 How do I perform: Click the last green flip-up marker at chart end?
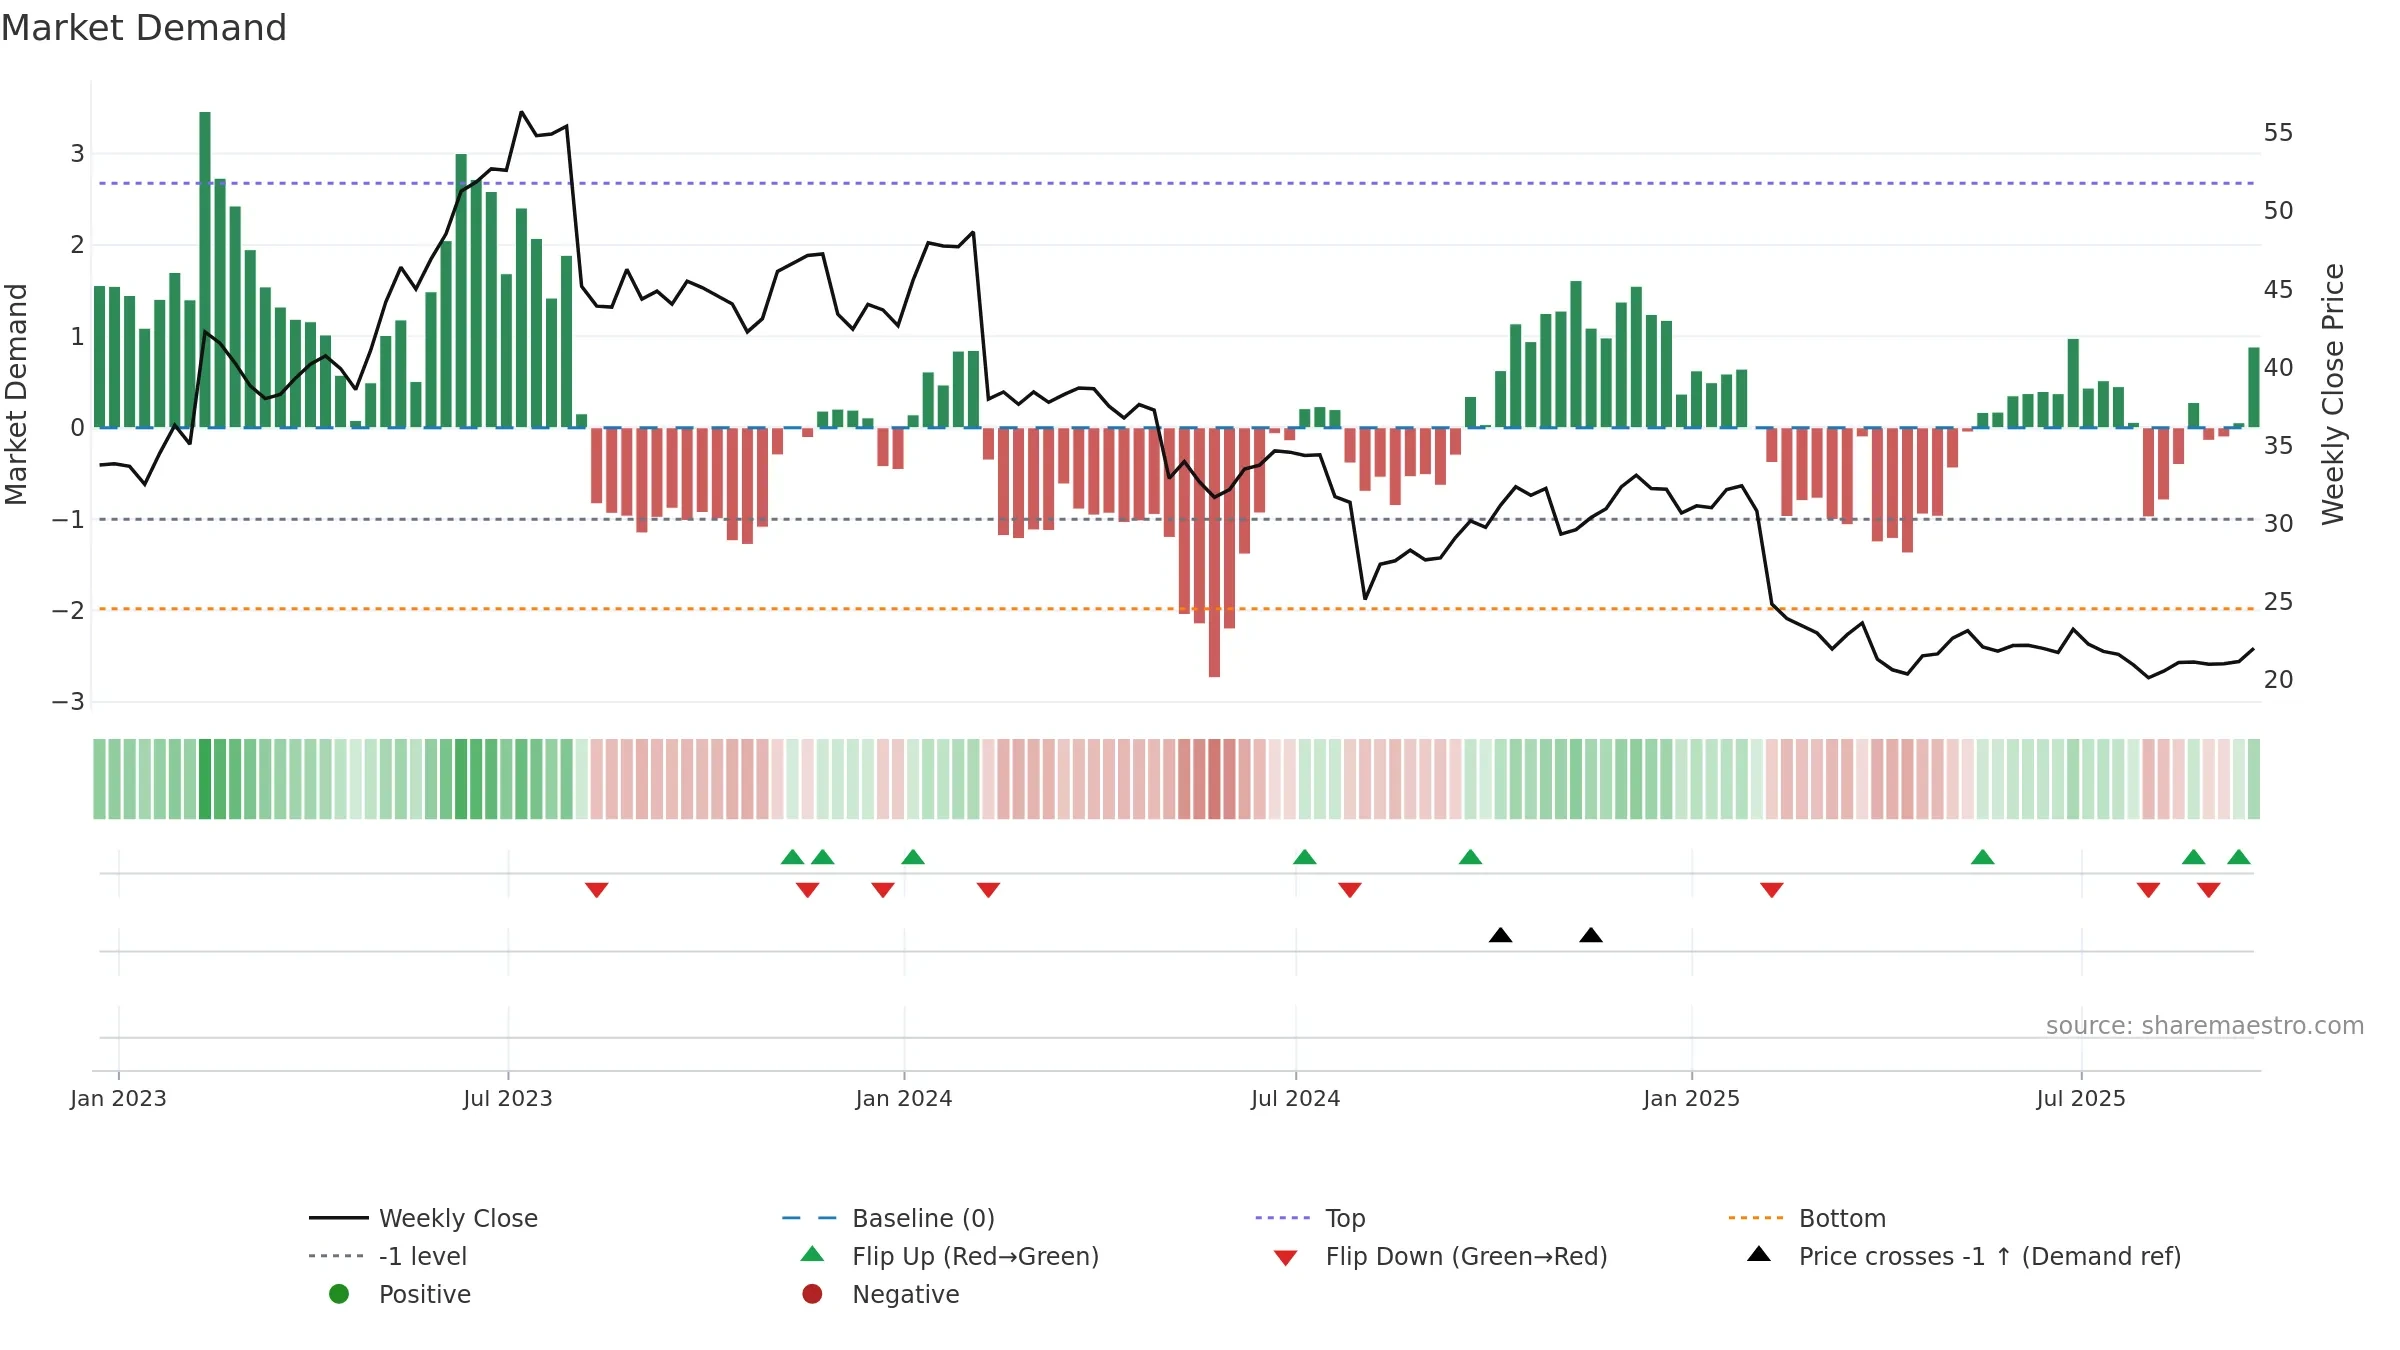(x=2239, y=857)
